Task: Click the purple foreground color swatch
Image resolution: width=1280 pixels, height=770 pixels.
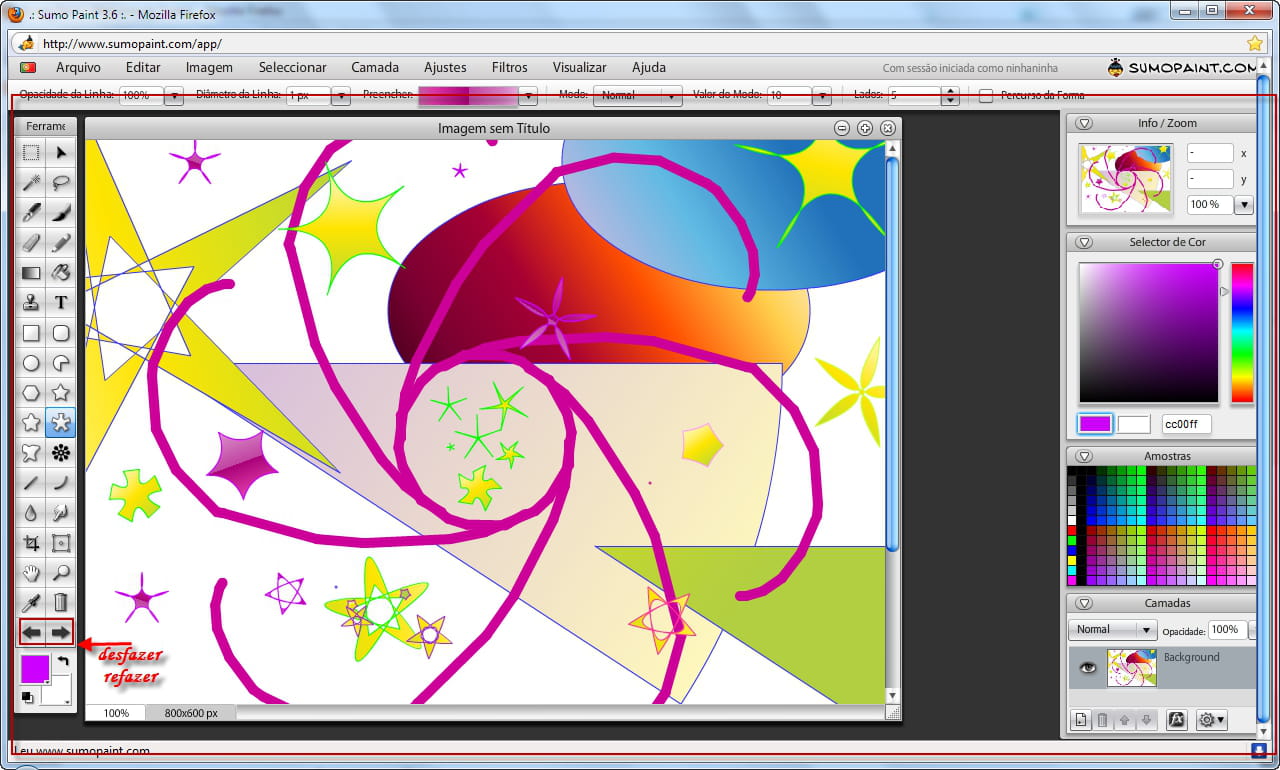Action: pos(35,668)
